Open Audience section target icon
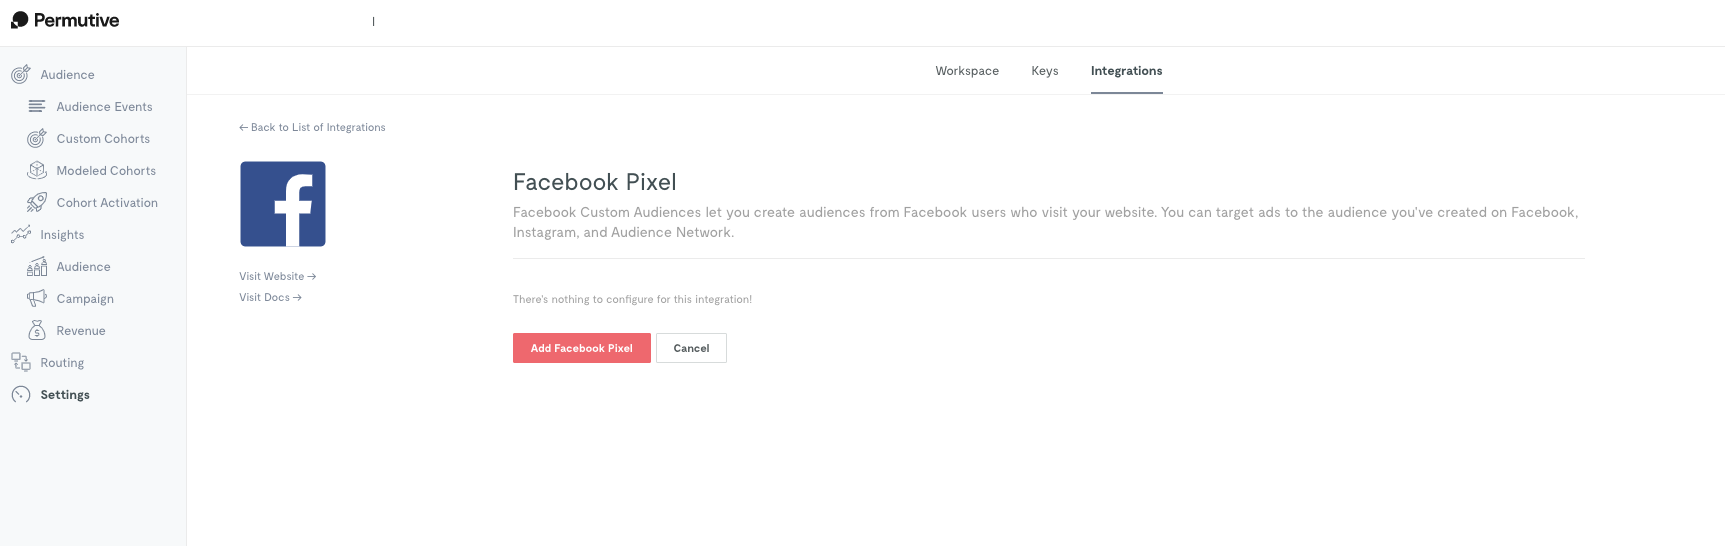 click(x=20, y=74)
